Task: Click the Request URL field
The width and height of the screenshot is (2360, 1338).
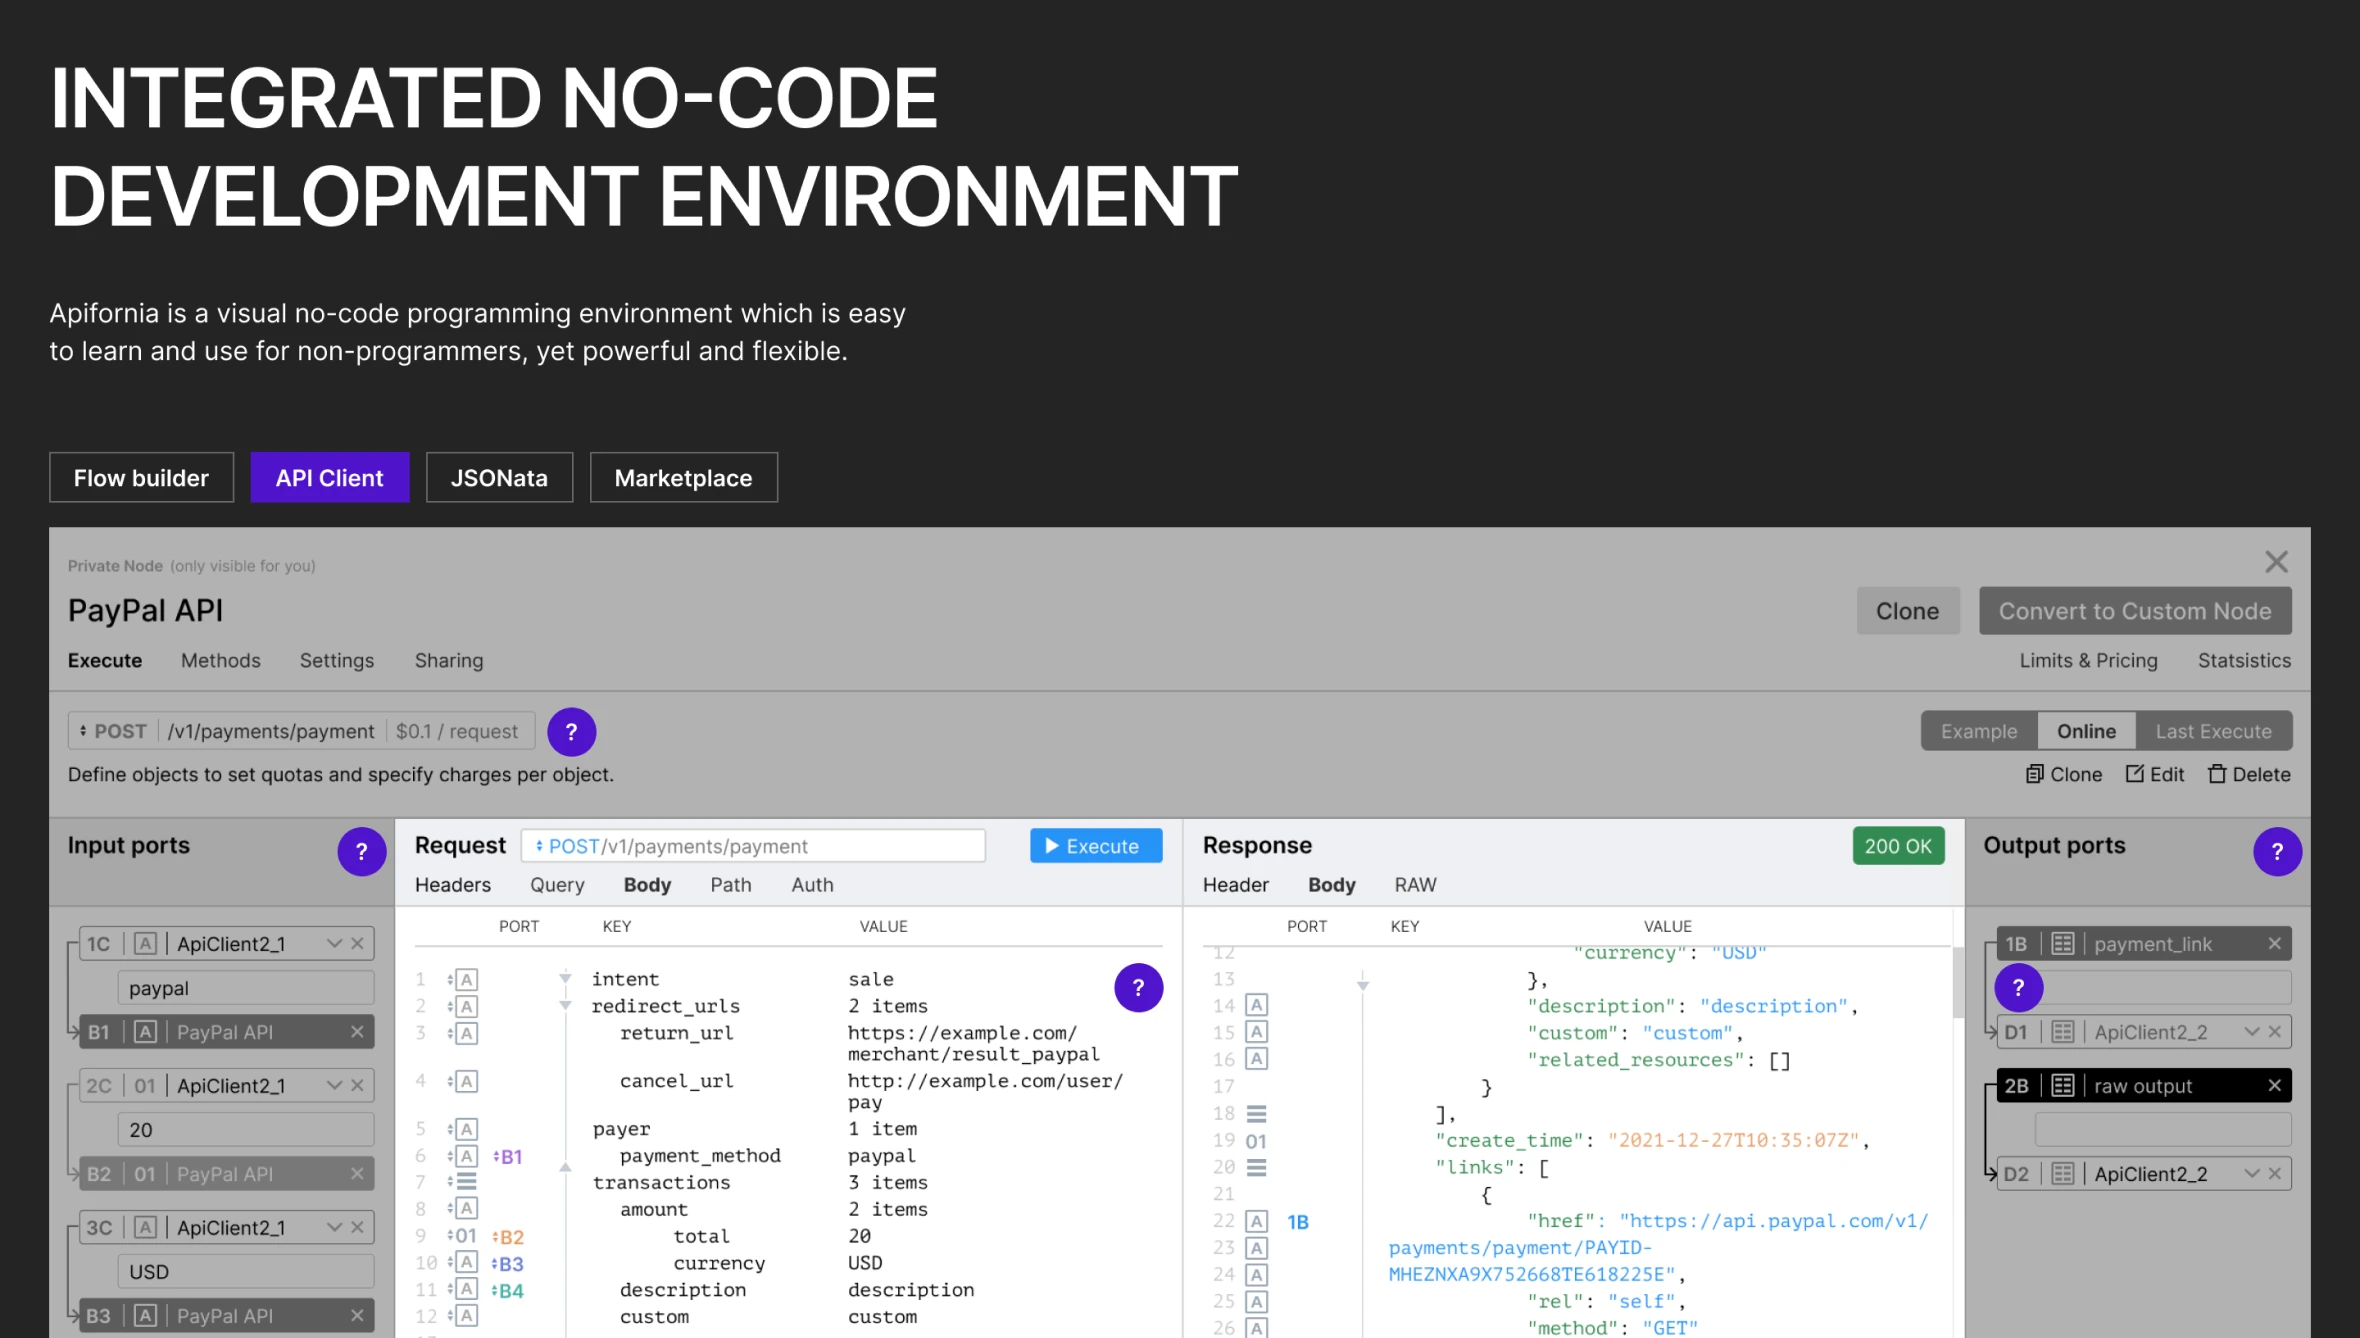Action: [752, 846]
